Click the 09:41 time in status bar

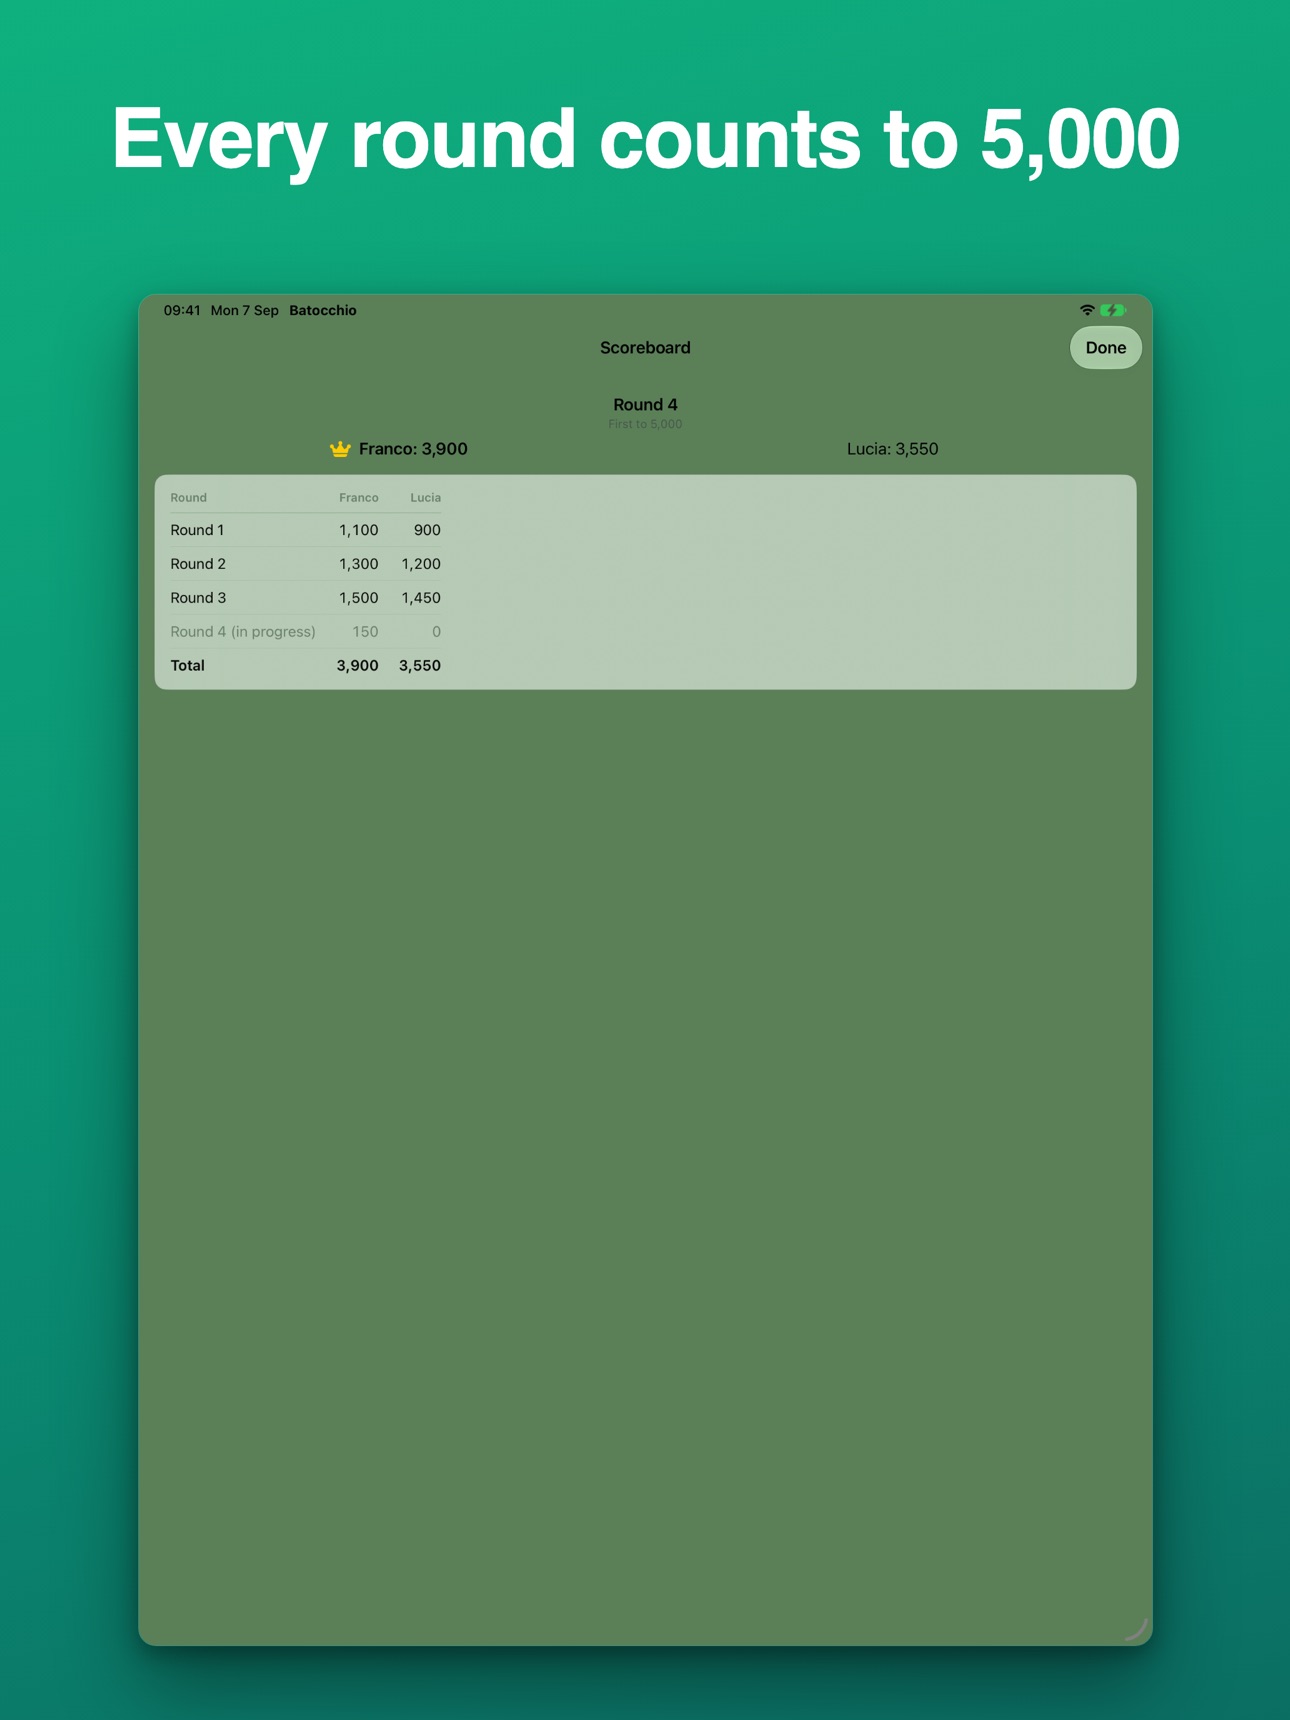(182, 310)
